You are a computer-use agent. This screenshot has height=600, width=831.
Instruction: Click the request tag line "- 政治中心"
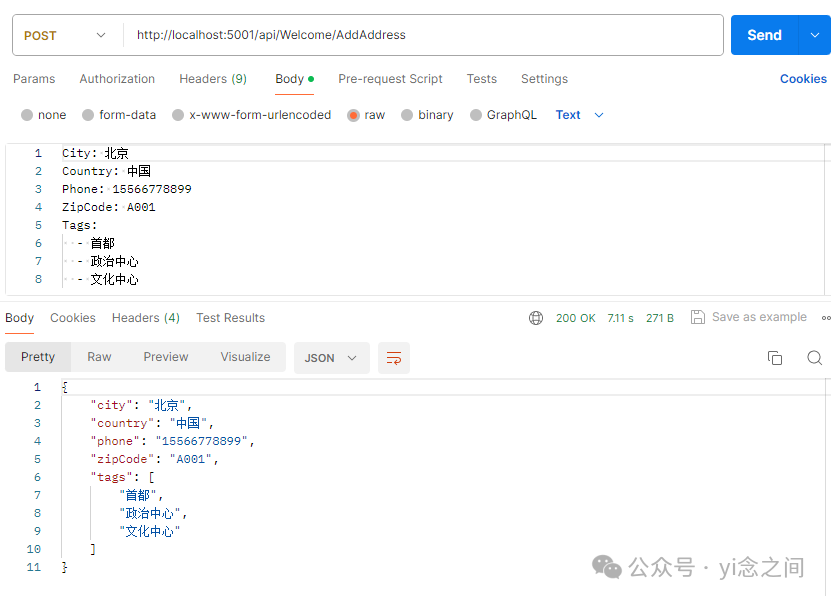point(108,261)
